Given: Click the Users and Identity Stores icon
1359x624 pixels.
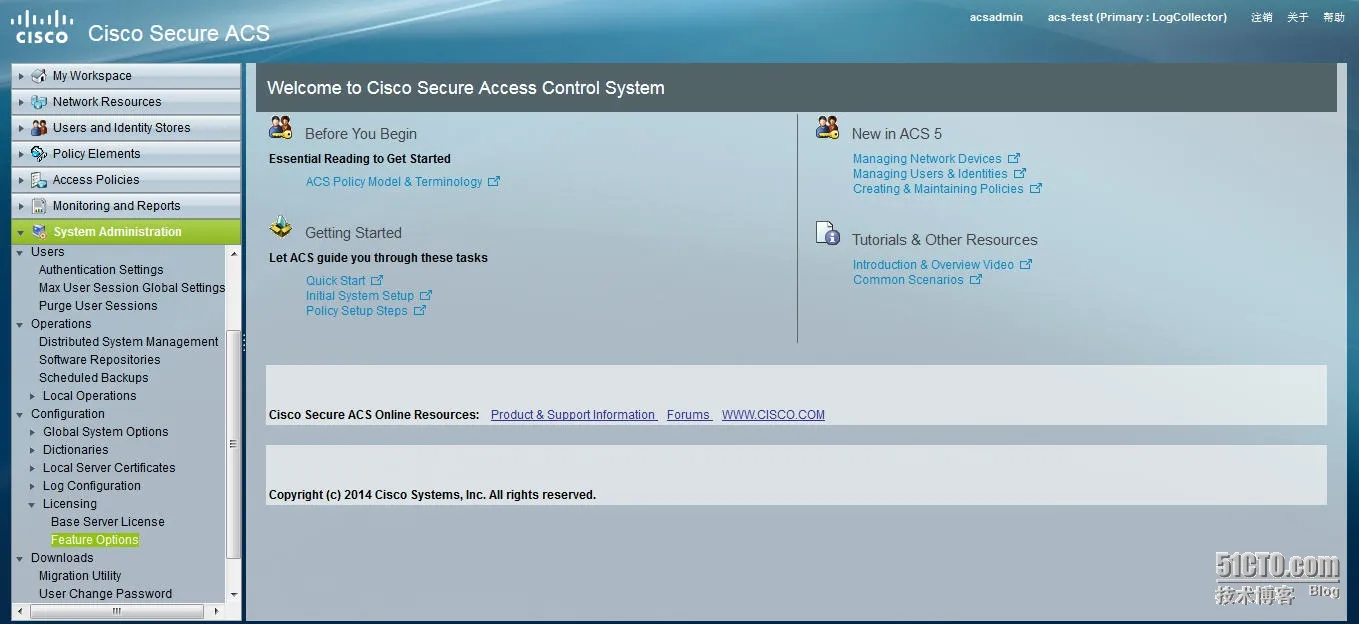Looking at the screenshot, I should point(39,128).
